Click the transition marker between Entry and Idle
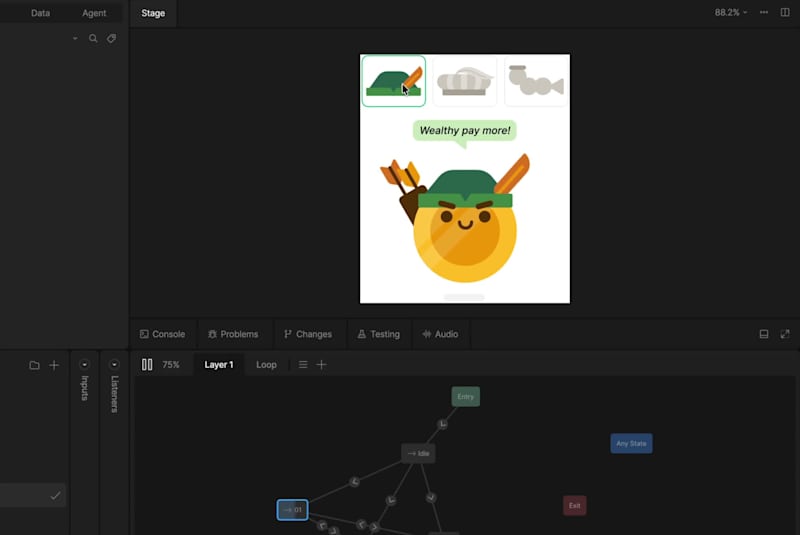This screenshot has width=800, height=535. coord(443,424)
